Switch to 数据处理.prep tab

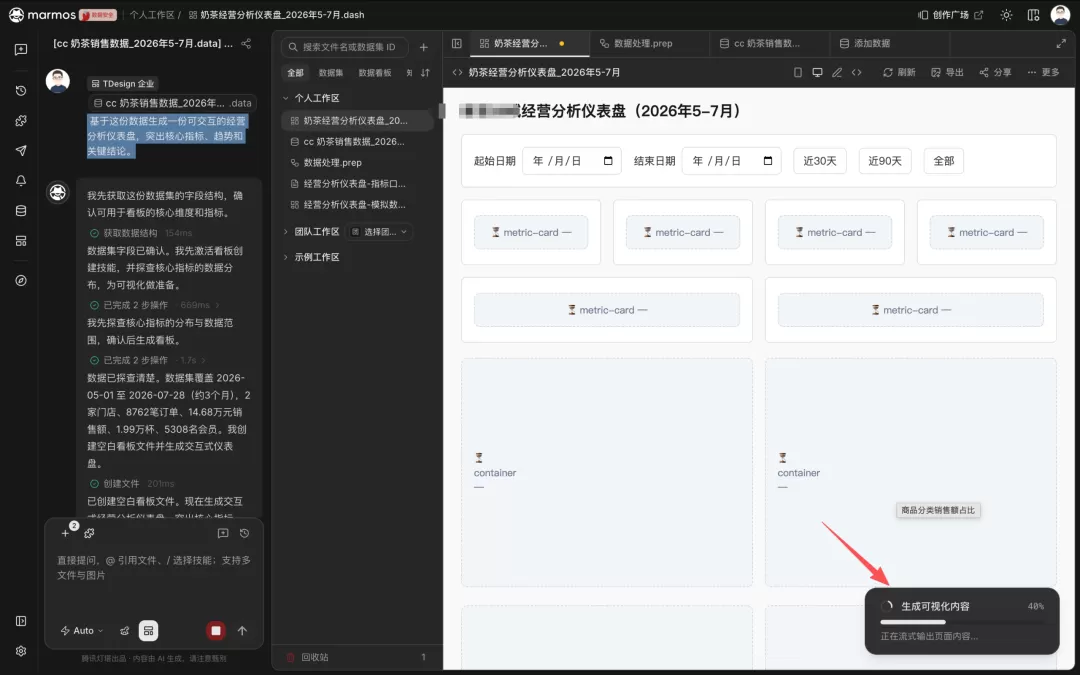point(650,43)
